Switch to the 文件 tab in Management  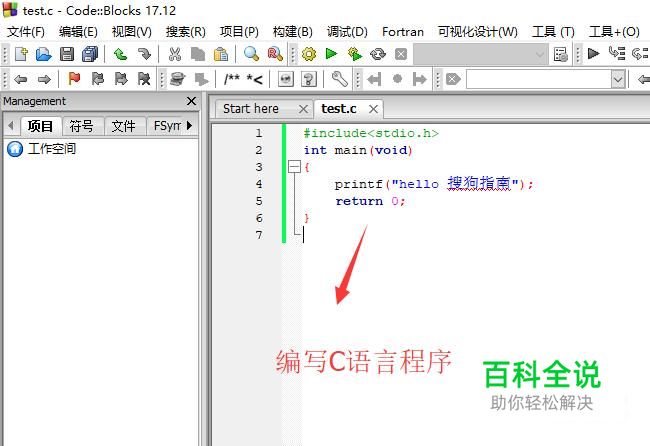(124, 126)
